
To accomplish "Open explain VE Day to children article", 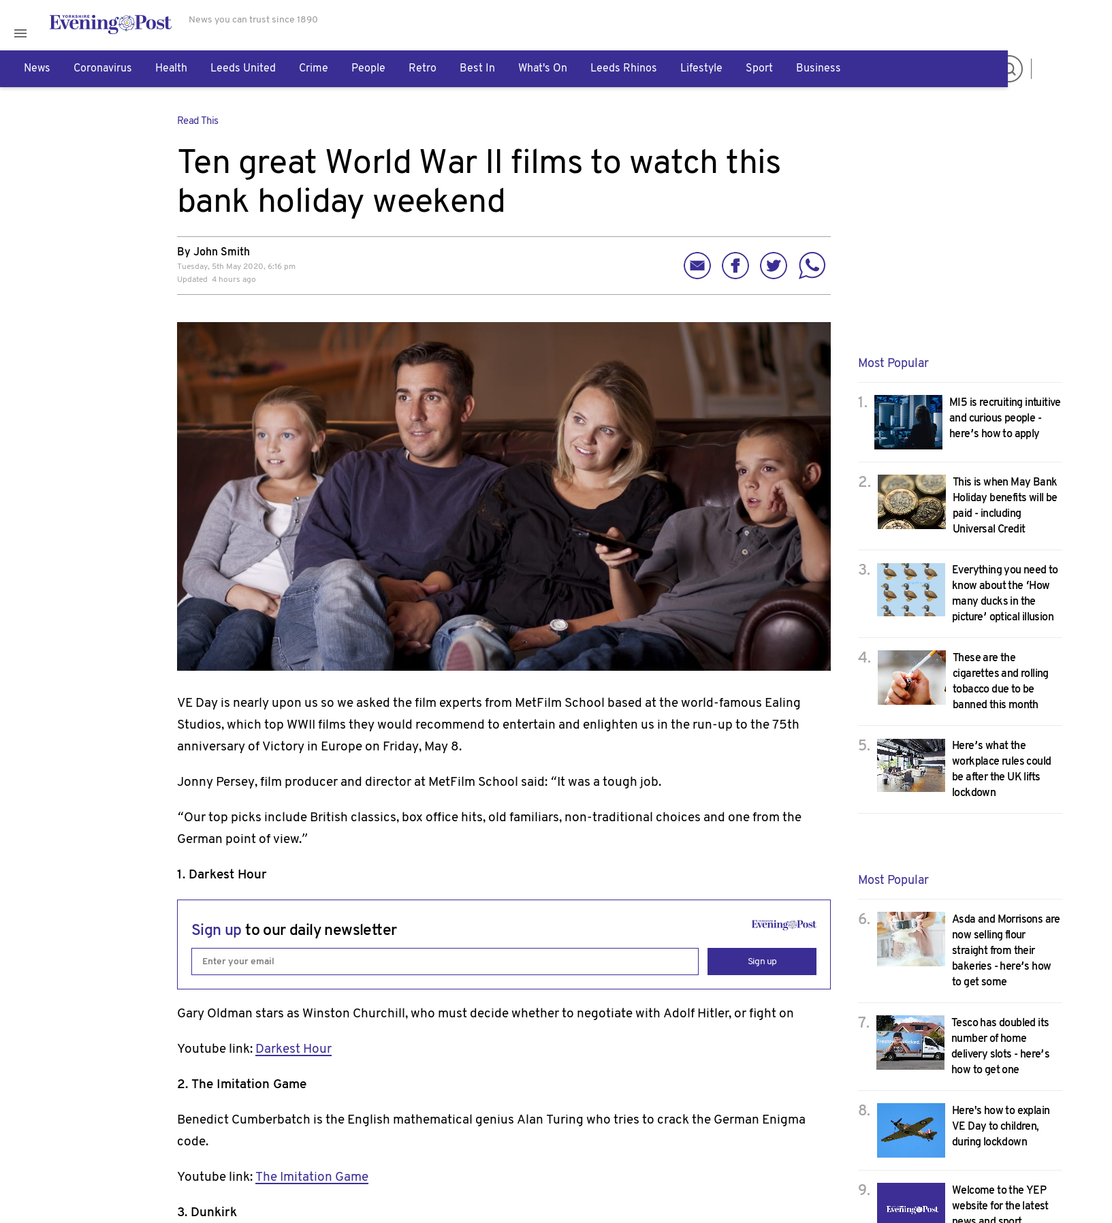I will [x=1001, y=1126].
